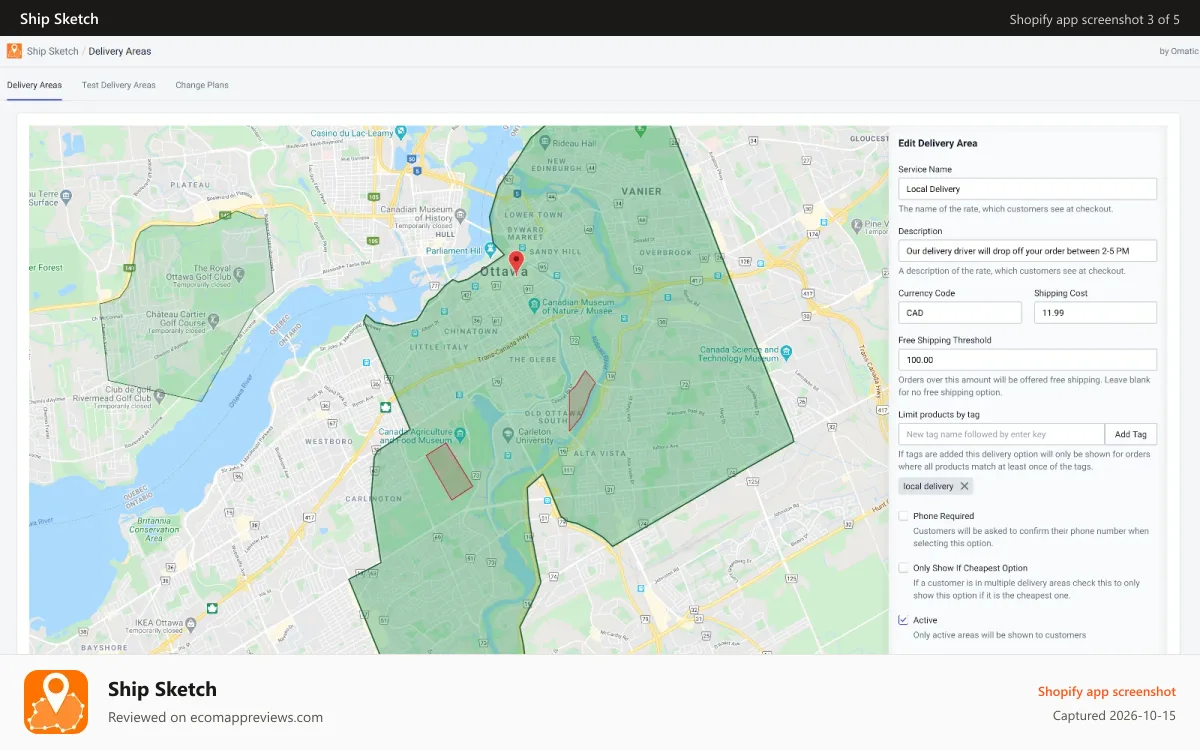Click the Shipping Cost field
The width and height of the screenshot is (1200, 750).
[x=1095, y=313]
